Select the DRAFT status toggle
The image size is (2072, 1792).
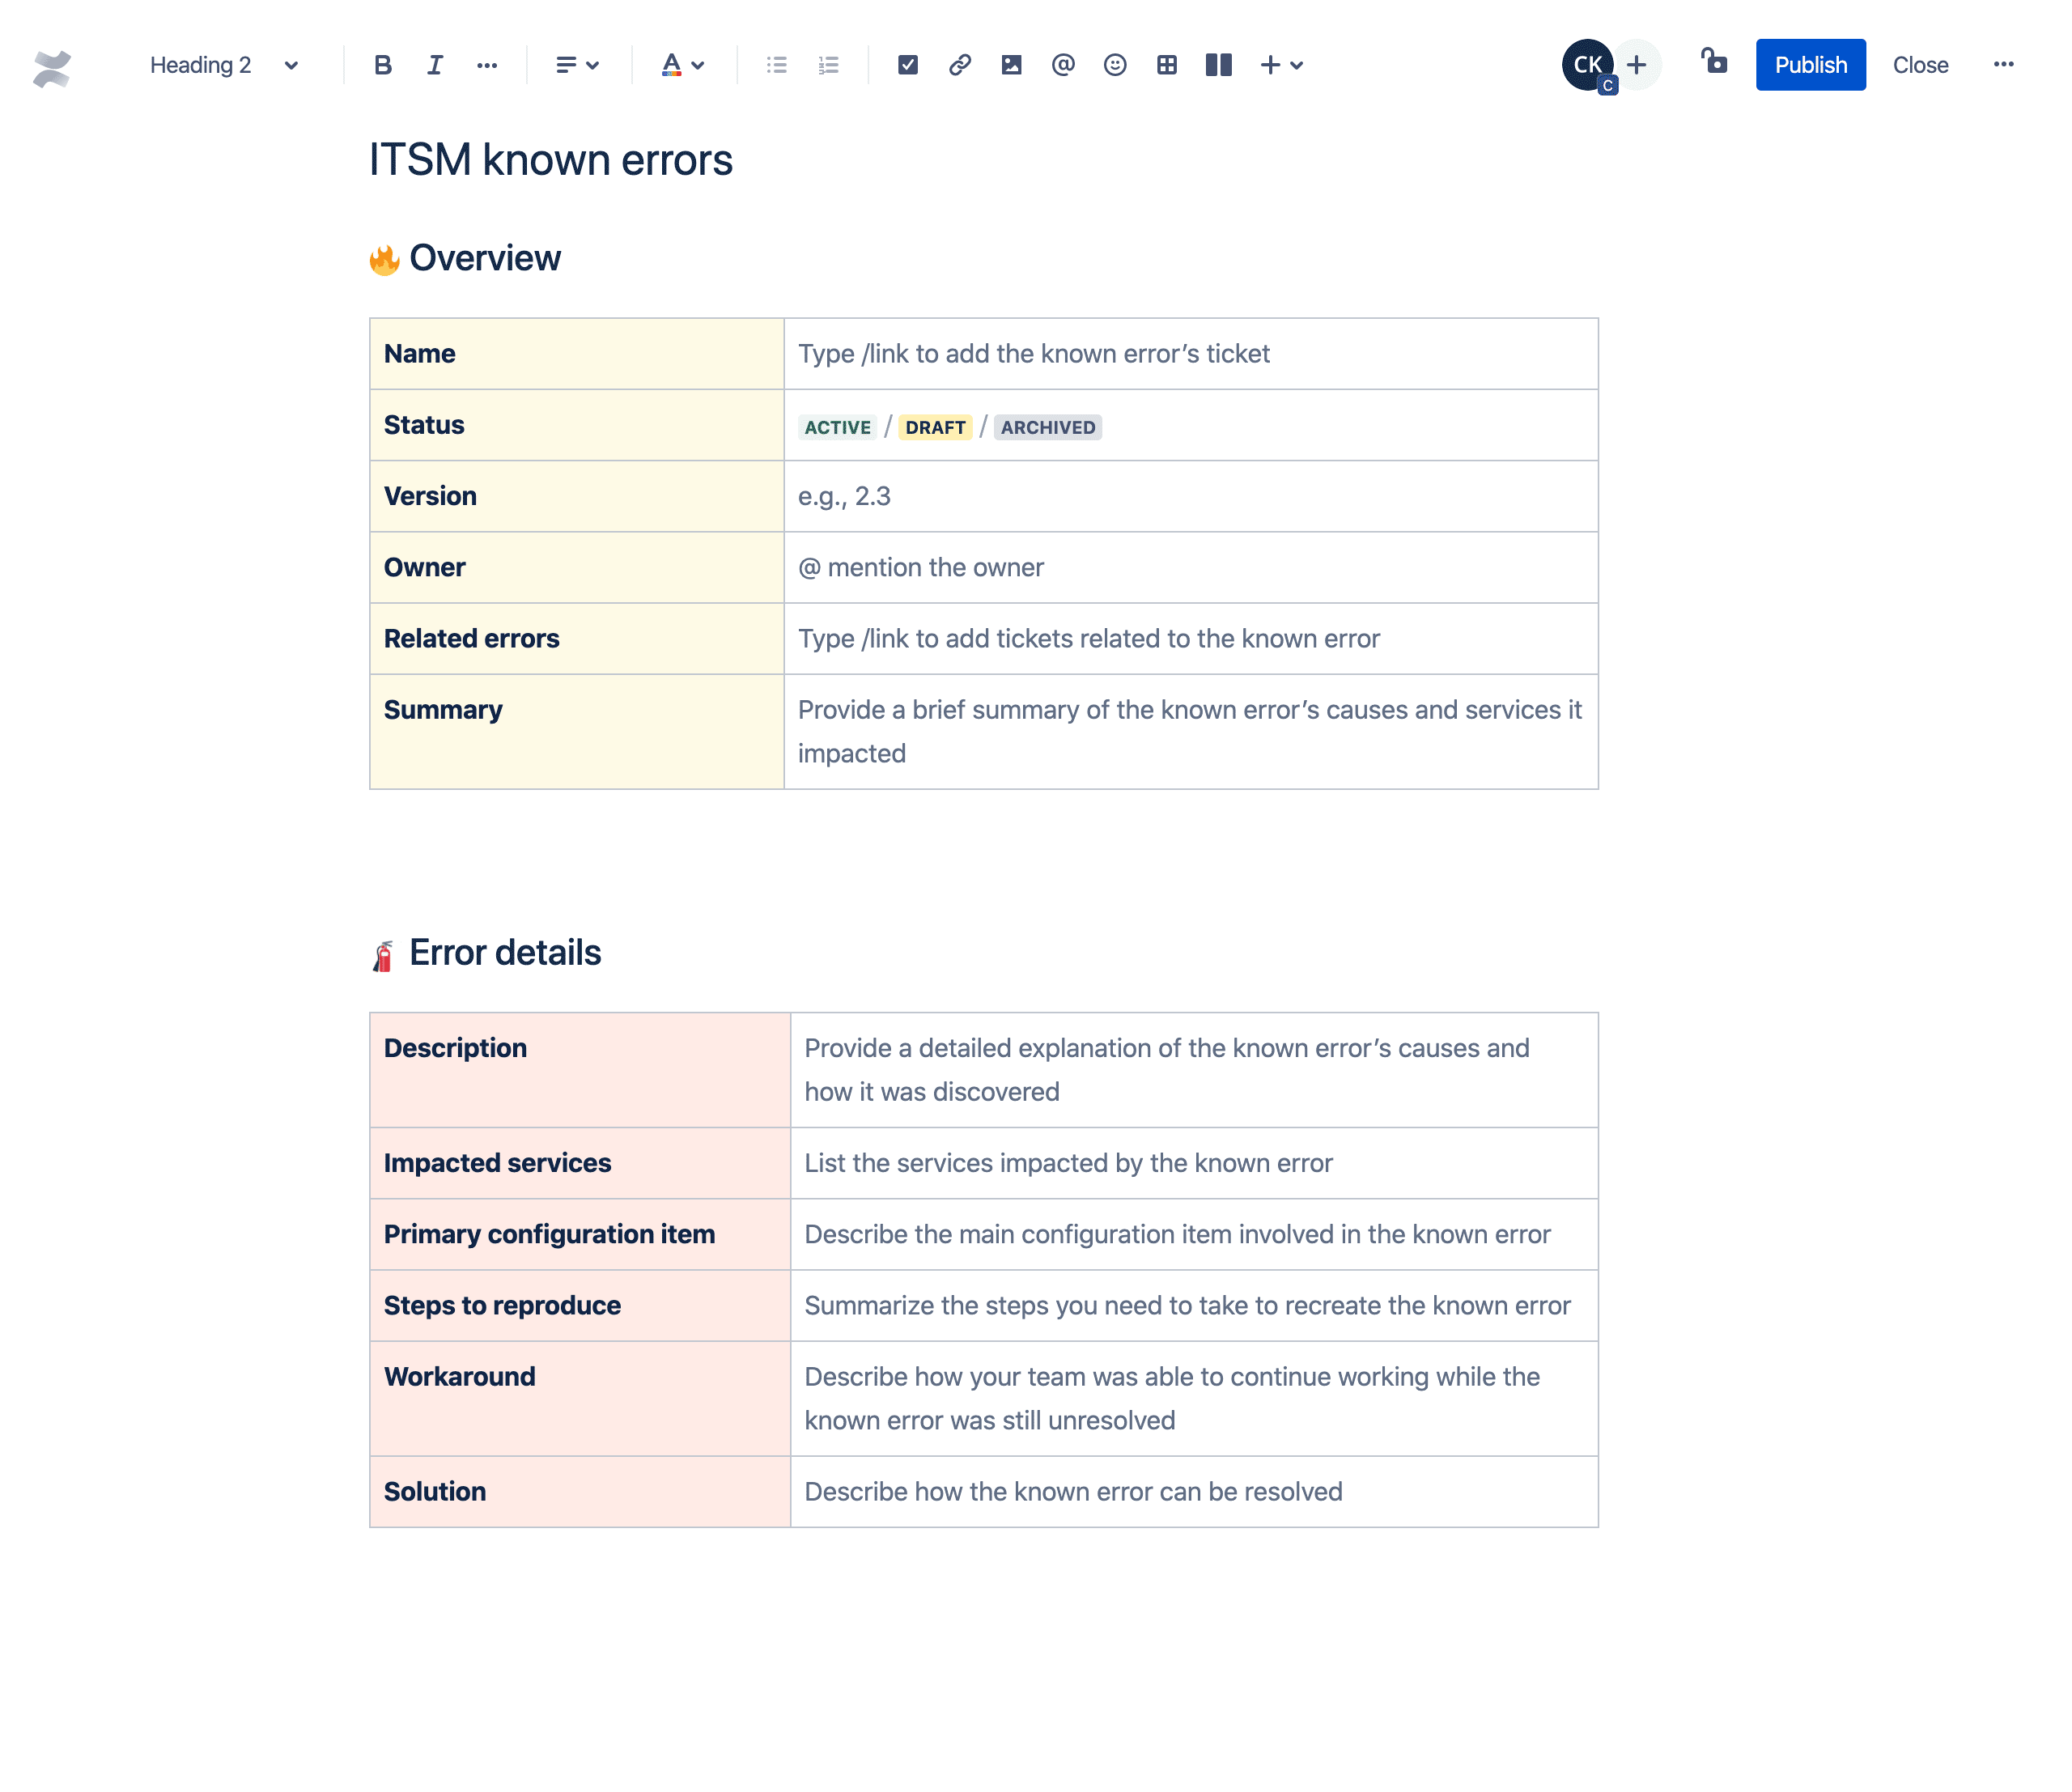[934, 427]
